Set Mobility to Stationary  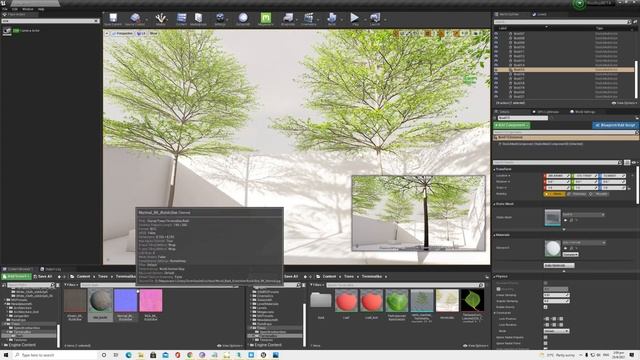coord(578,194)
